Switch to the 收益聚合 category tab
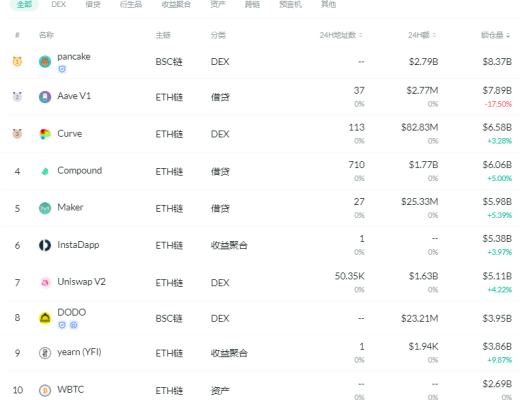This screenshot has height=400, width=520. pos(176,4)
